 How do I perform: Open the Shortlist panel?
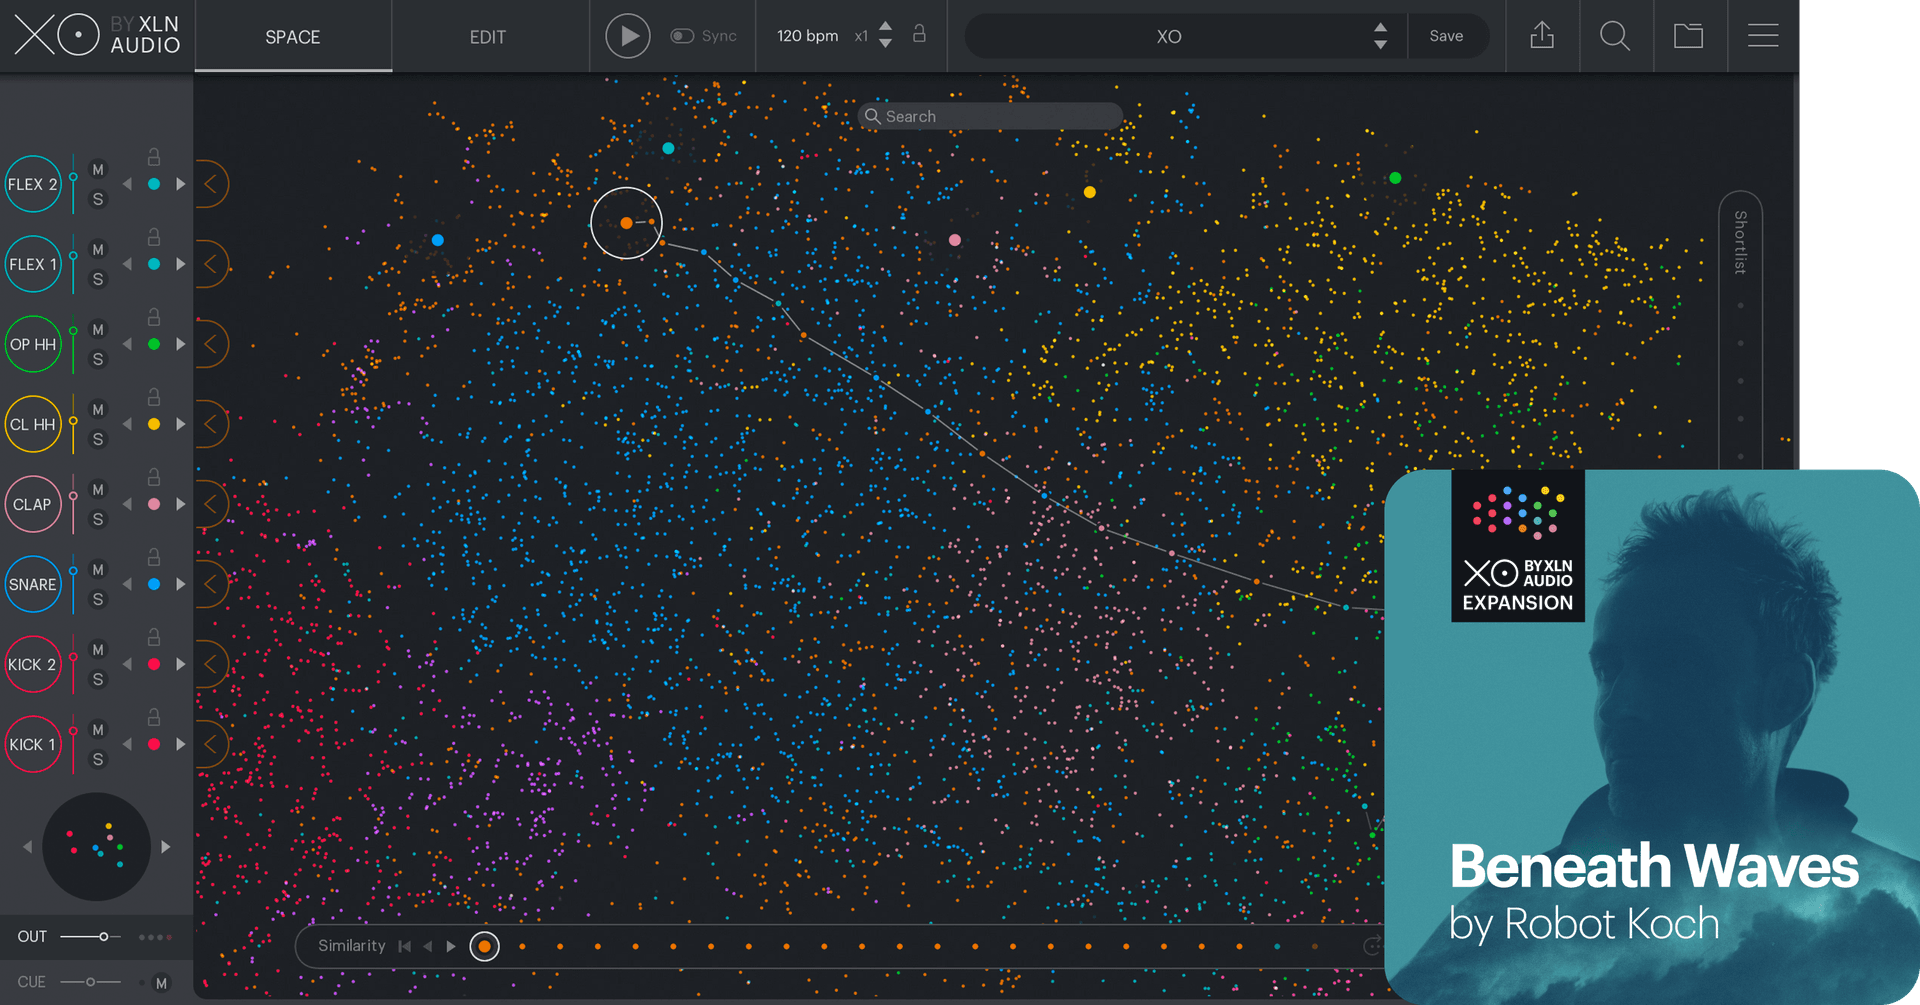(x=1740, y=242)
